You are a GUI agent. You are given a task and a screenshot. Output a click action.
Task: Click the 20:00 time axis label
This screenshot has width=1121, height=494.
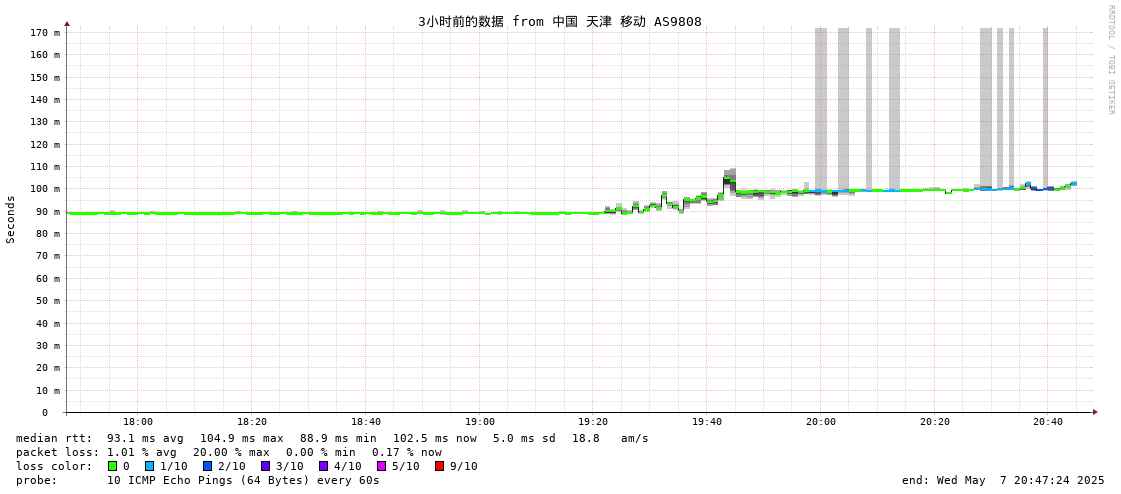820,423
